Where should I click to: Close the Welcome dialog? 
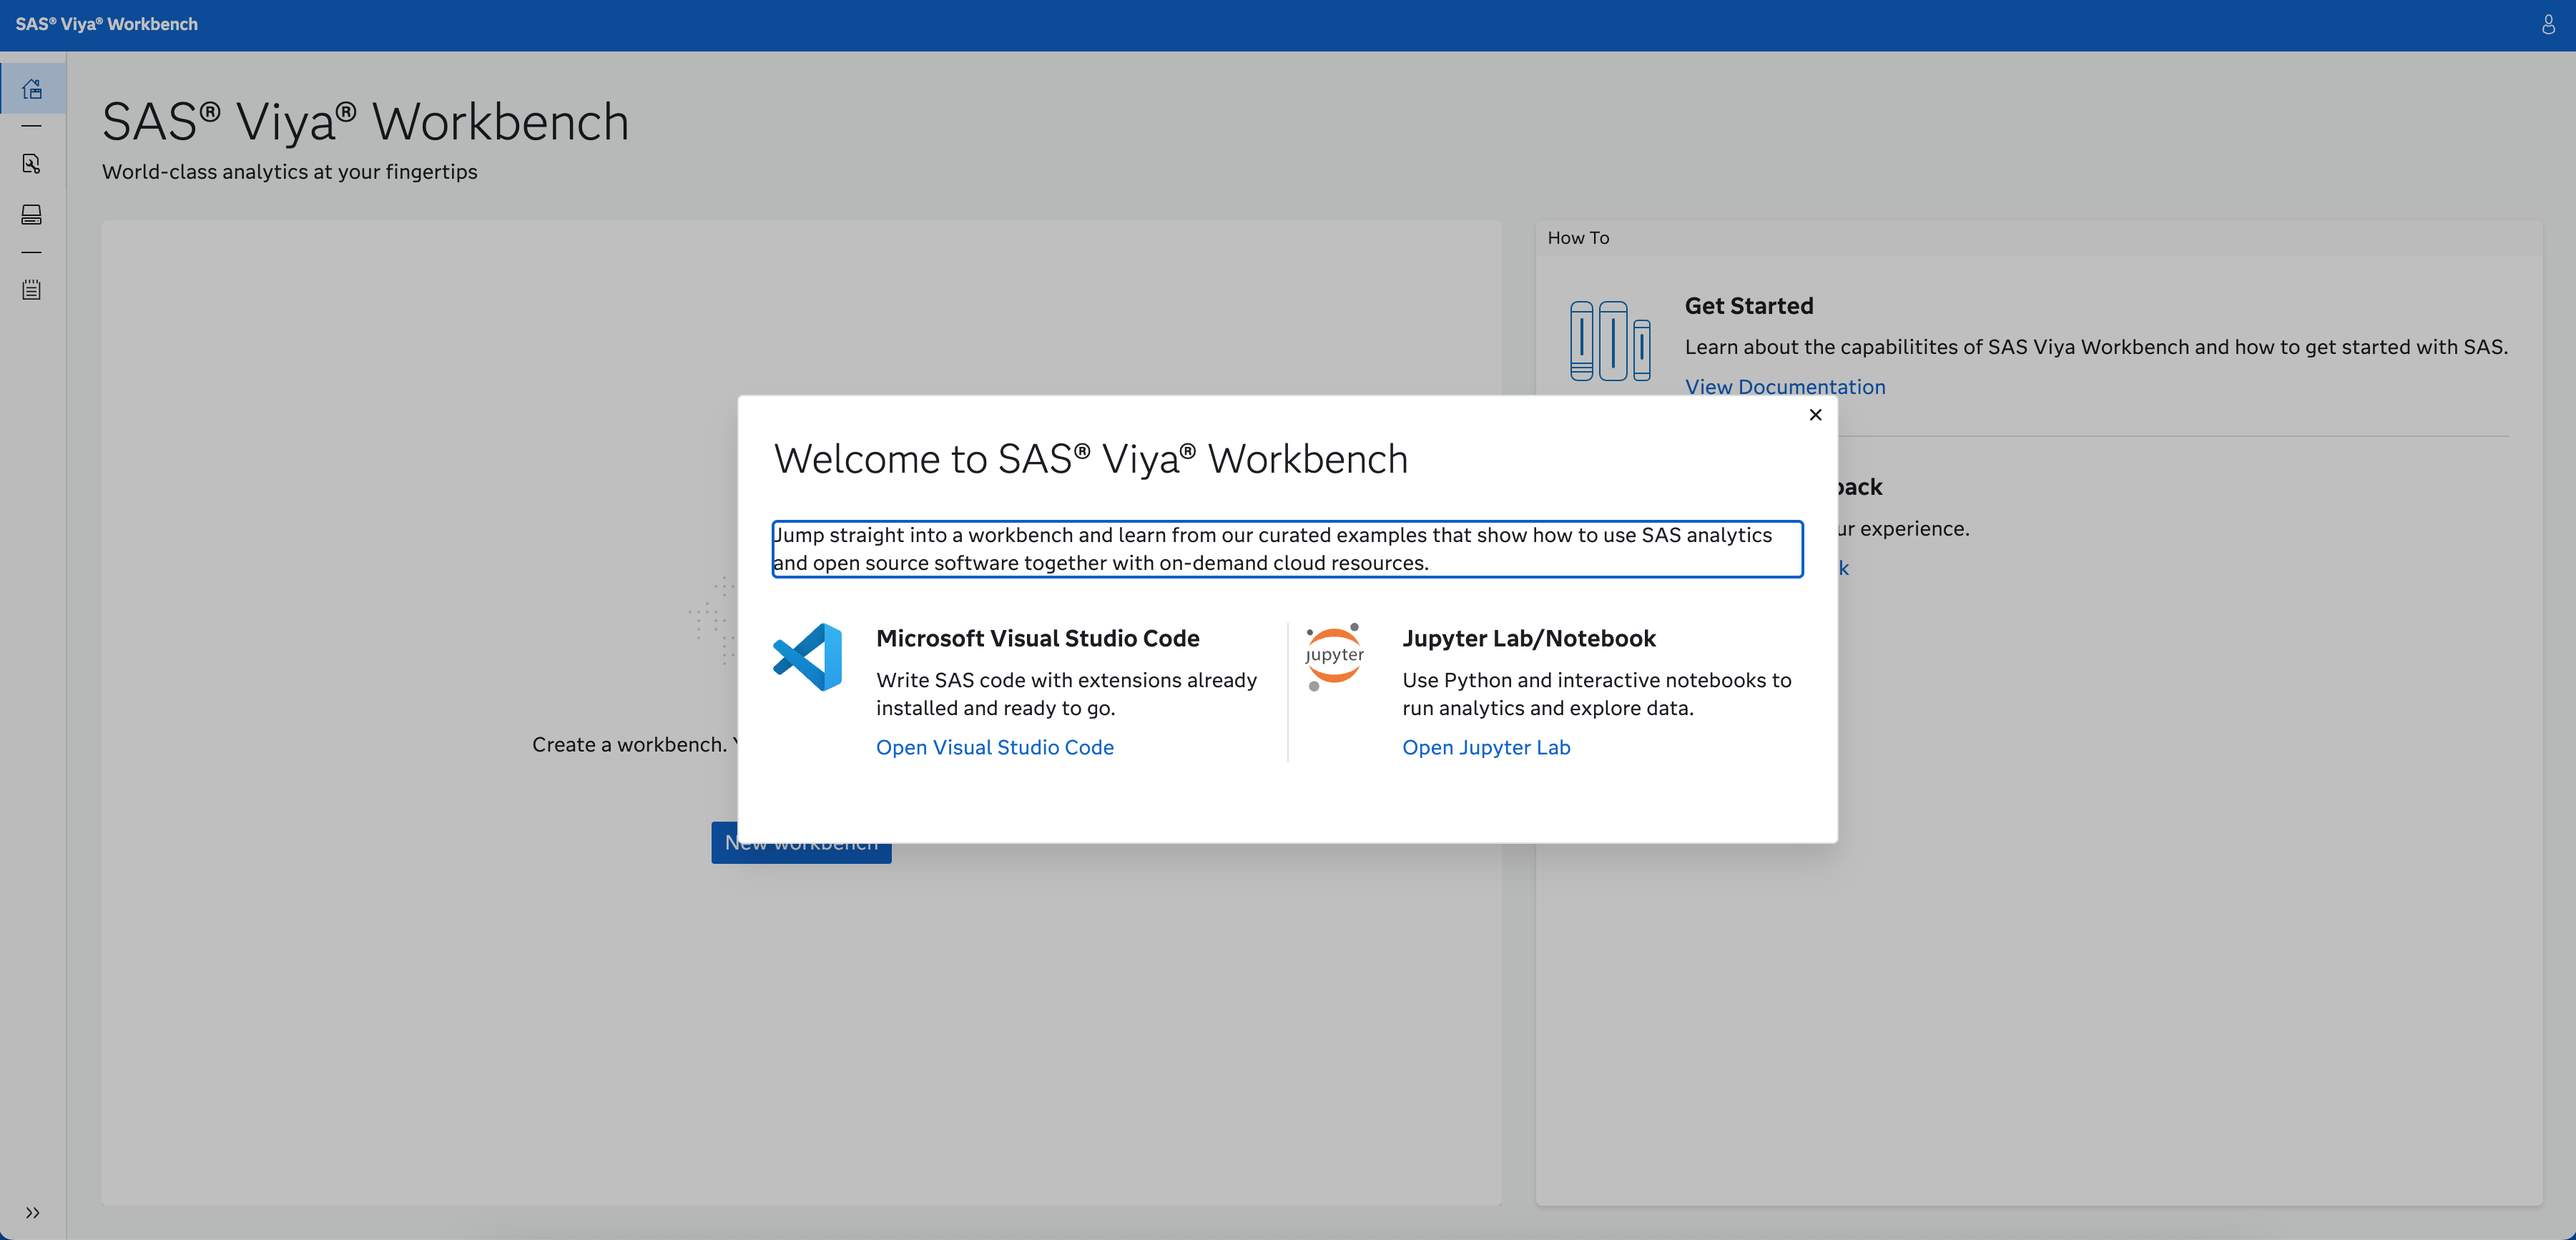pos(1816,414)
